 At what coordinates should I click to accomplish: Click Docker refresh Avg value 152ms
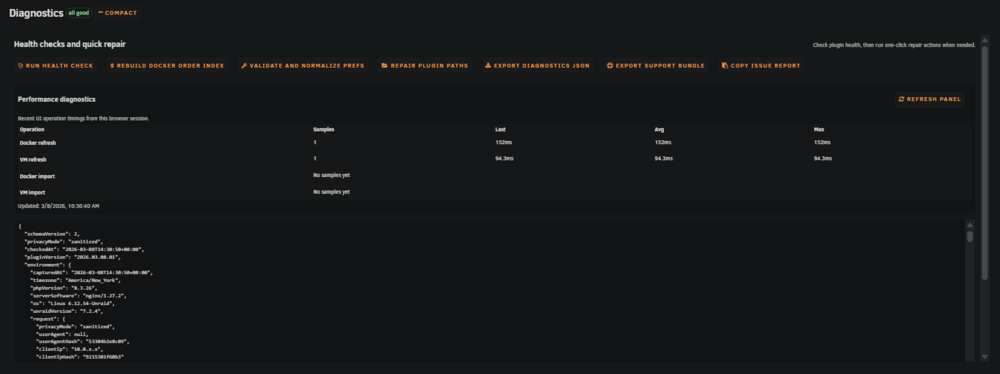tap(663, 142)
